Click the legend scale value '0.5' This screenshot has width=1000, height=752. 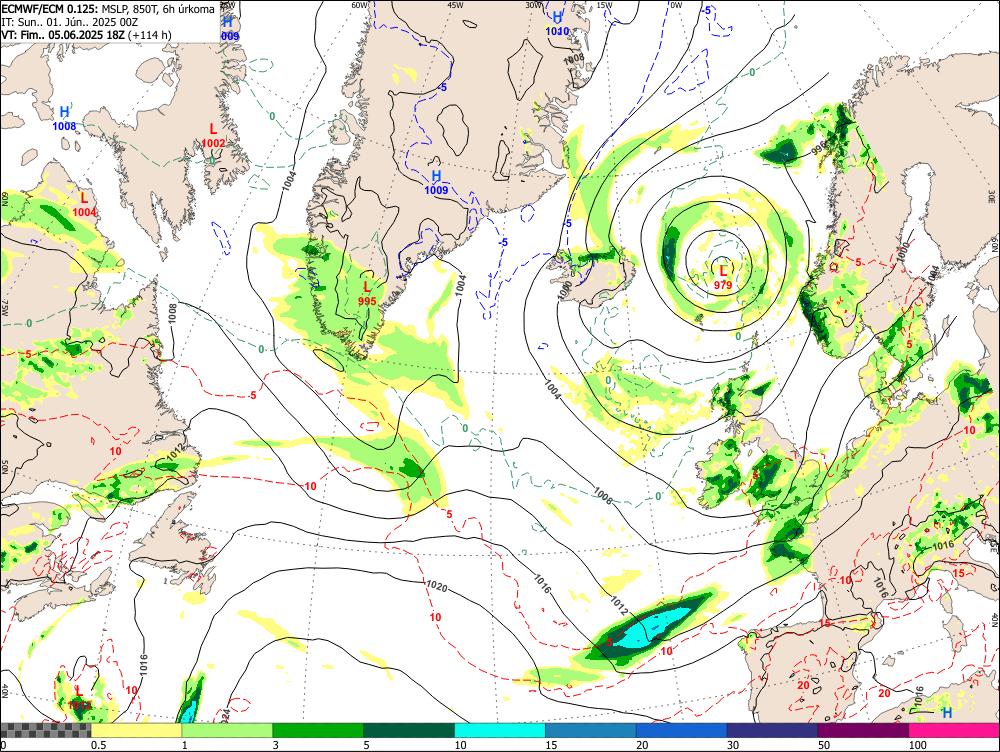pos(98,745)
